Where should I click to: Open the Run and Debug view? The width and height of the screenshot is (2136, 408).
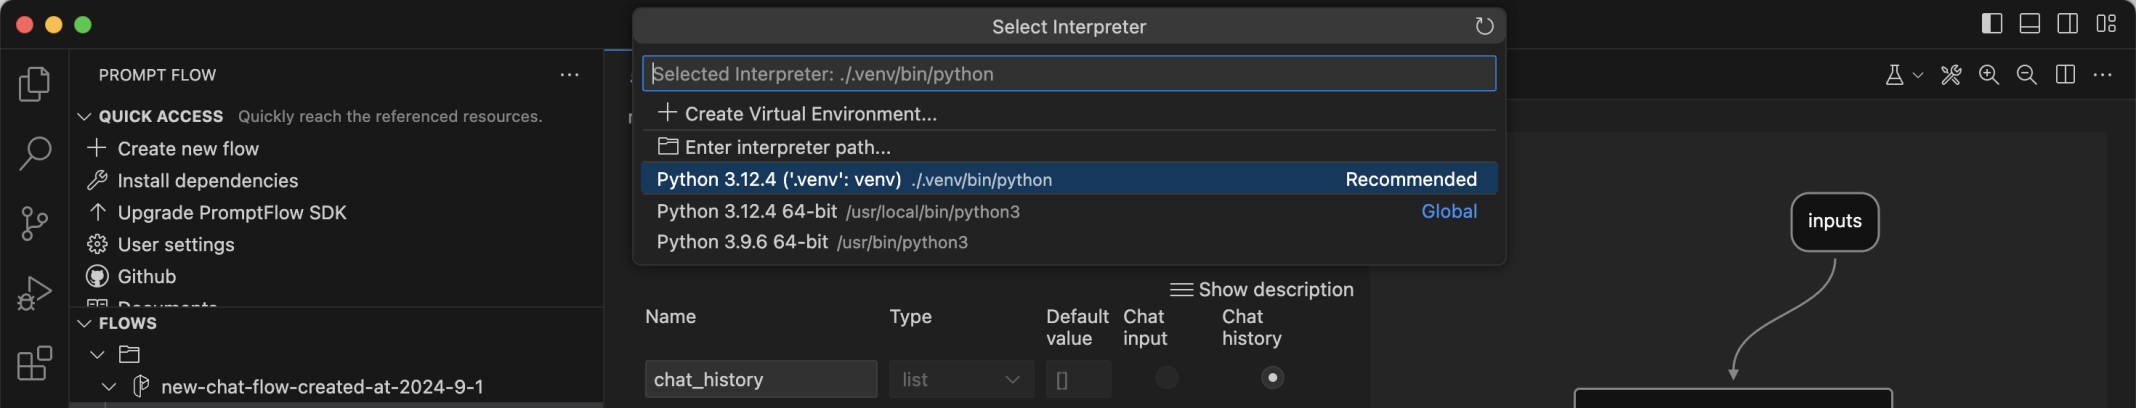click(x=34, y=294)
